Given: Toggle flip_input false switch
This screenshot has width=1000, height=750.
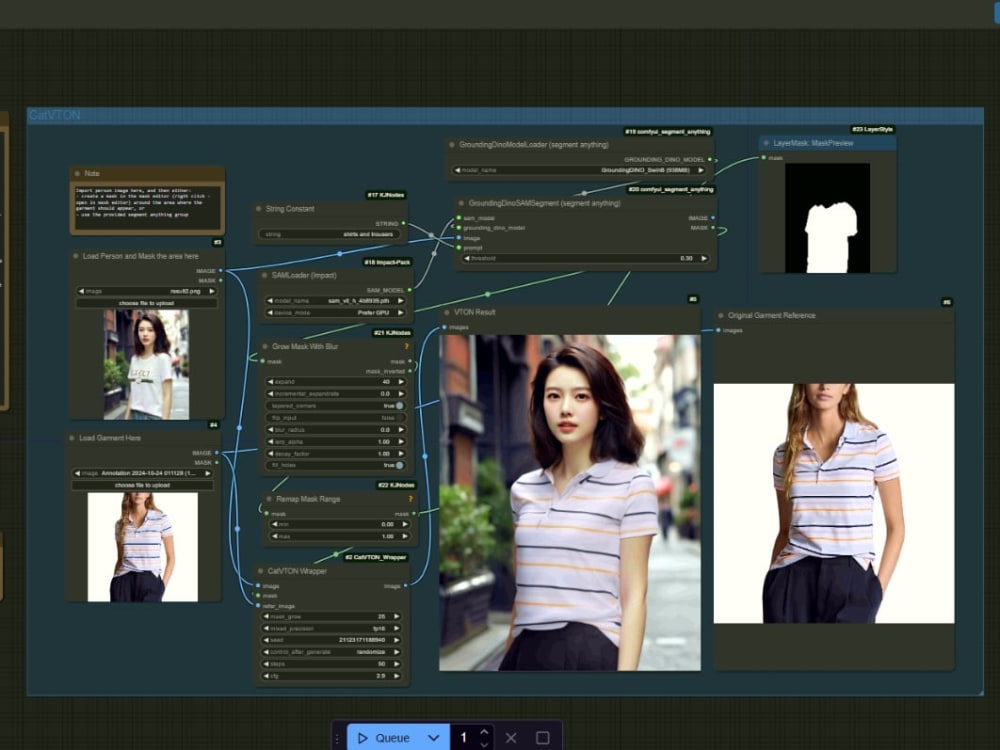Looking at the screenshot, I should 399,418.
